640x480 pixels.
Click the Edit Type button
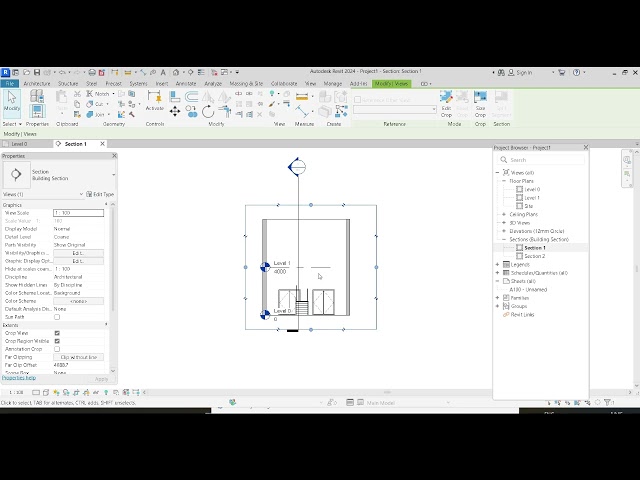[100, 194]
